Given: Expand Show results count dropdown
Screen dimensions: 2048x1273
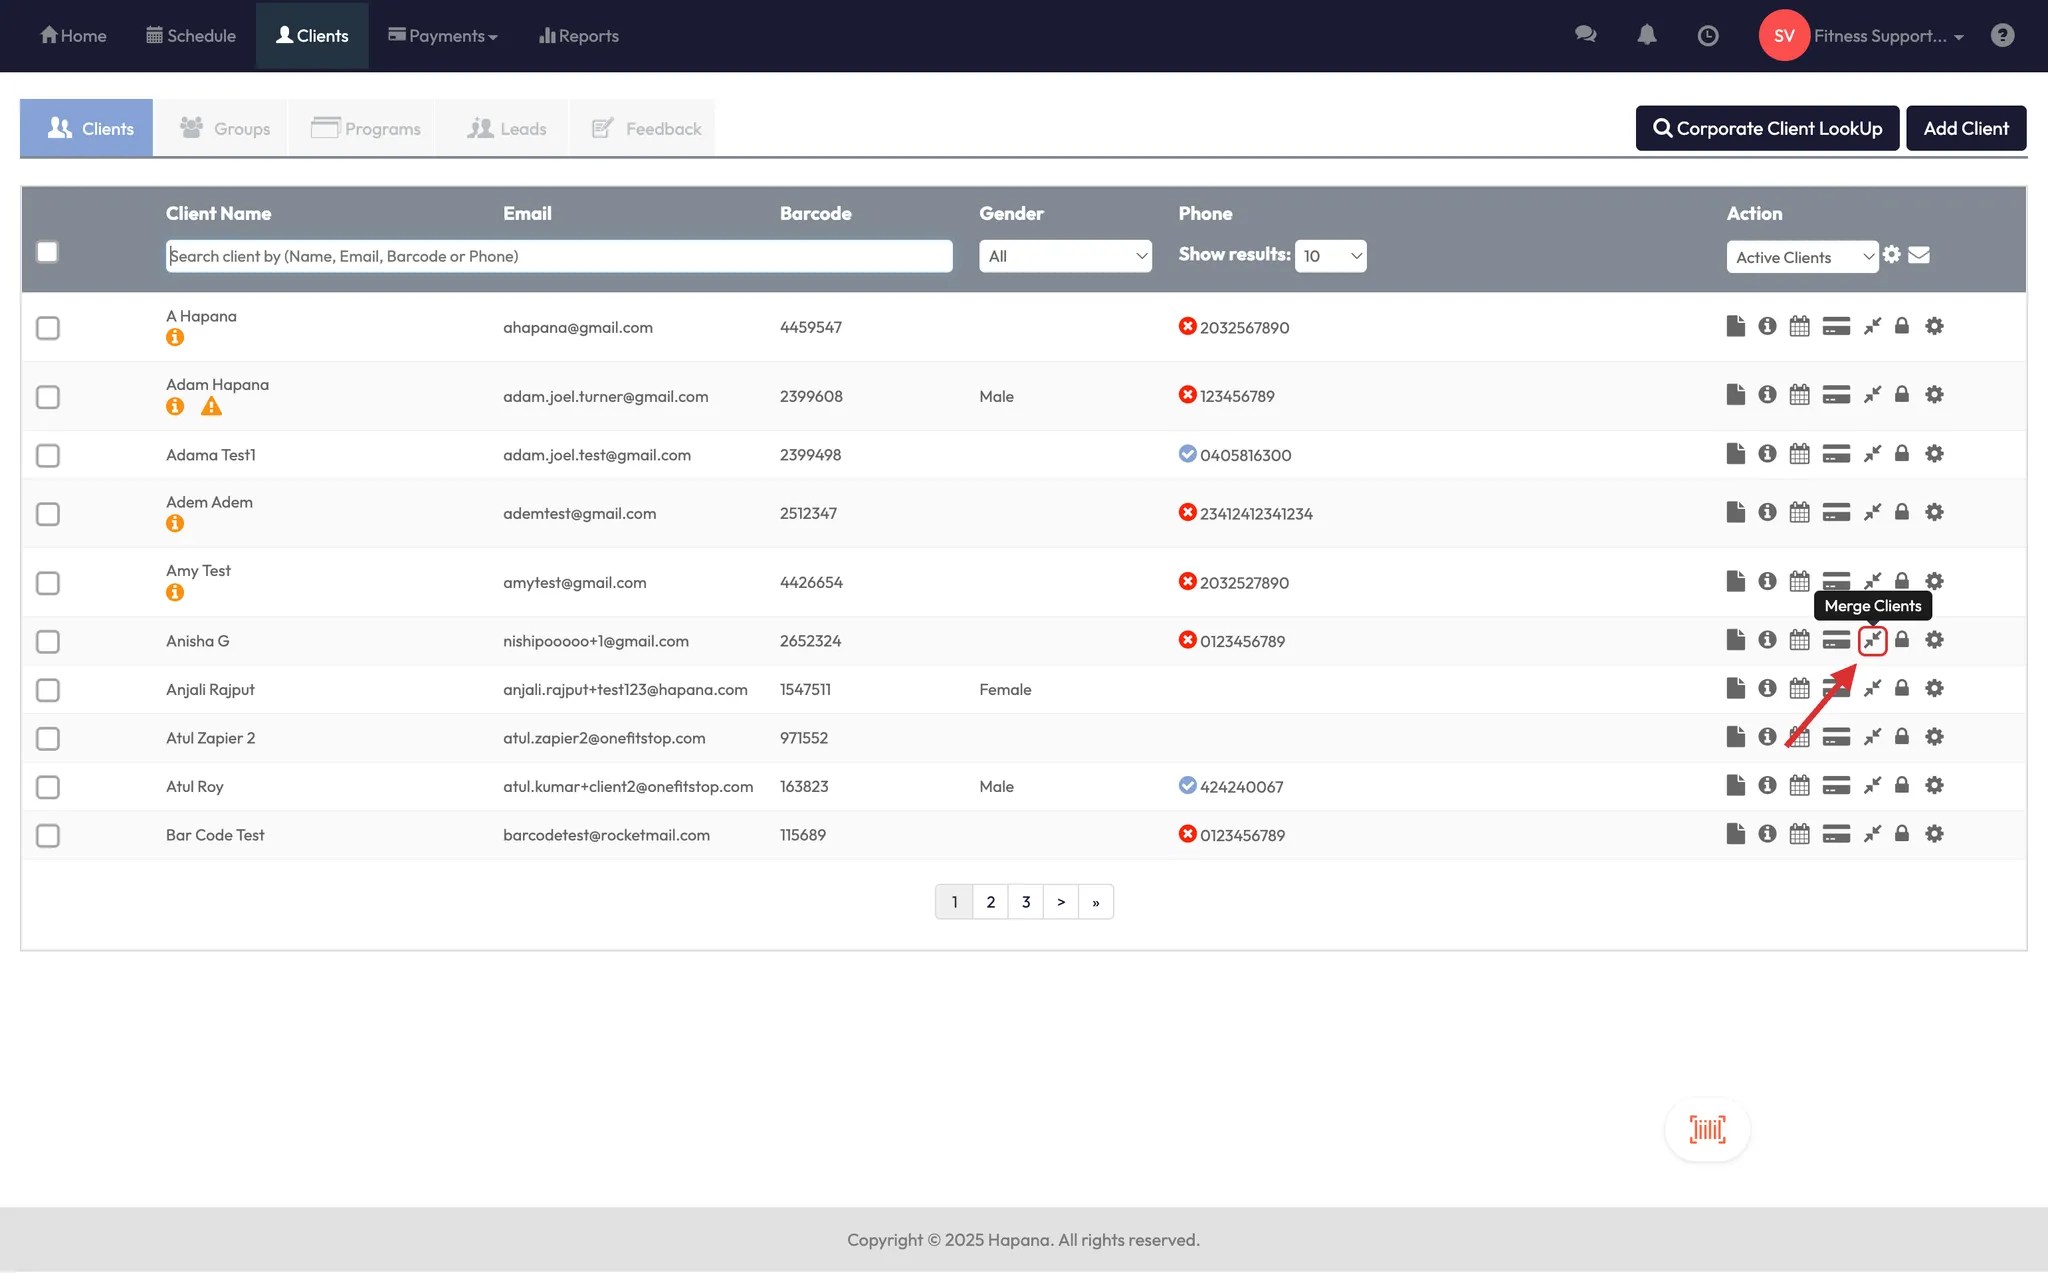Looking at the screenshot, I should pyautogui.click(x=1330, y=256).
